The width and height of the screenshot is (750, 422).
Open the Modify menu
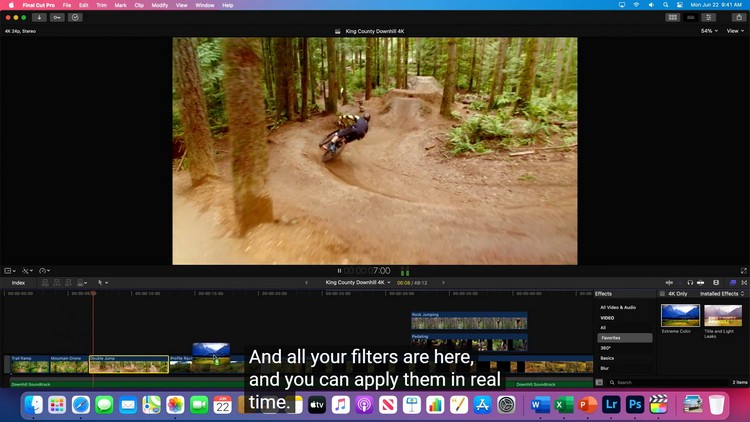pos(159,5)
